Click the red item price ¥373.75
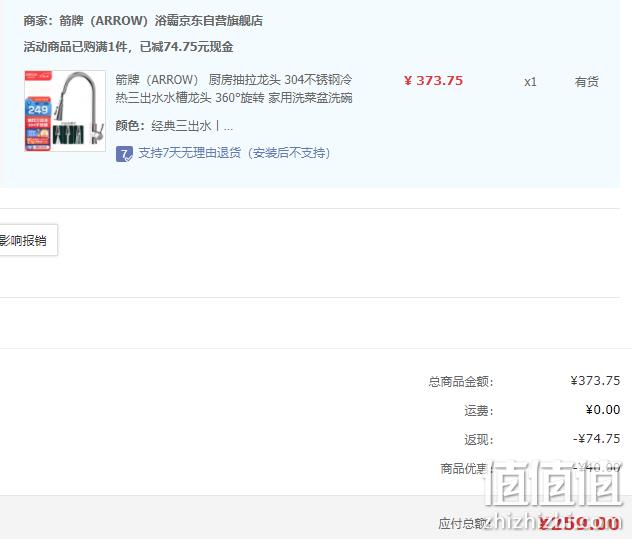The image size is (632, 539). pos(433,81)
